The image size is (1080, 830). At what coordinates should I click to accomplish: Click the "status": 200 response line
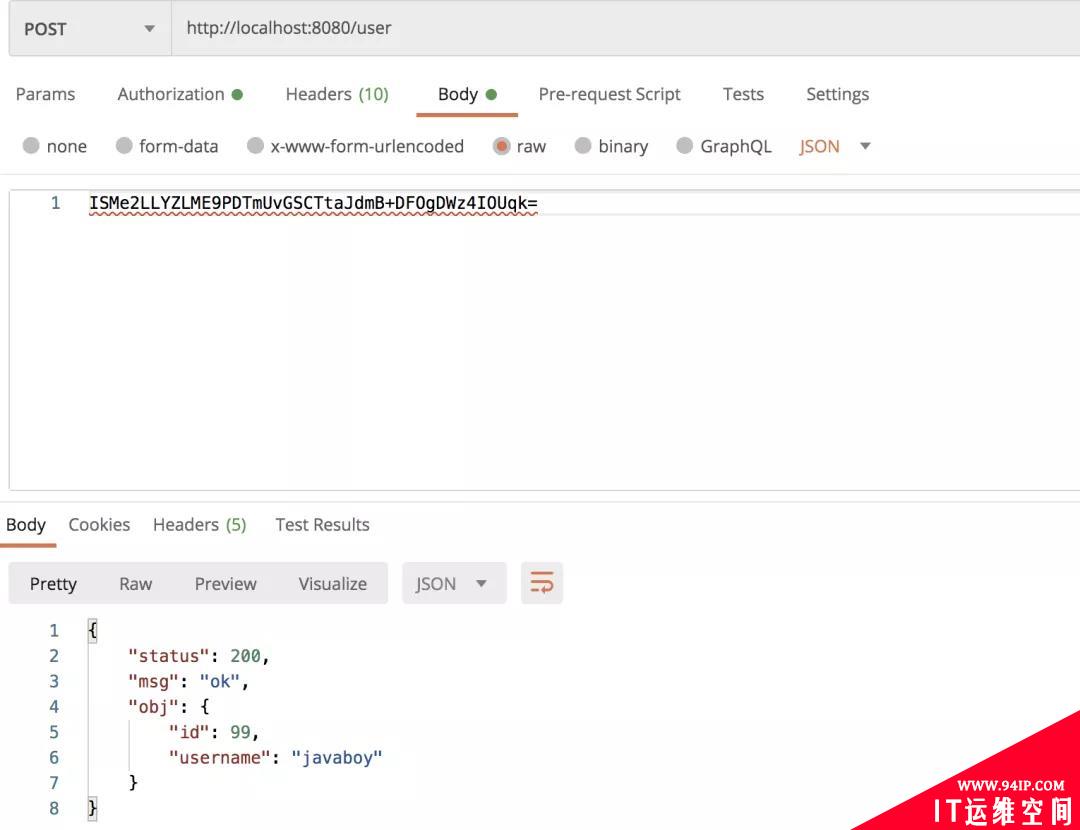click(198, 656)
